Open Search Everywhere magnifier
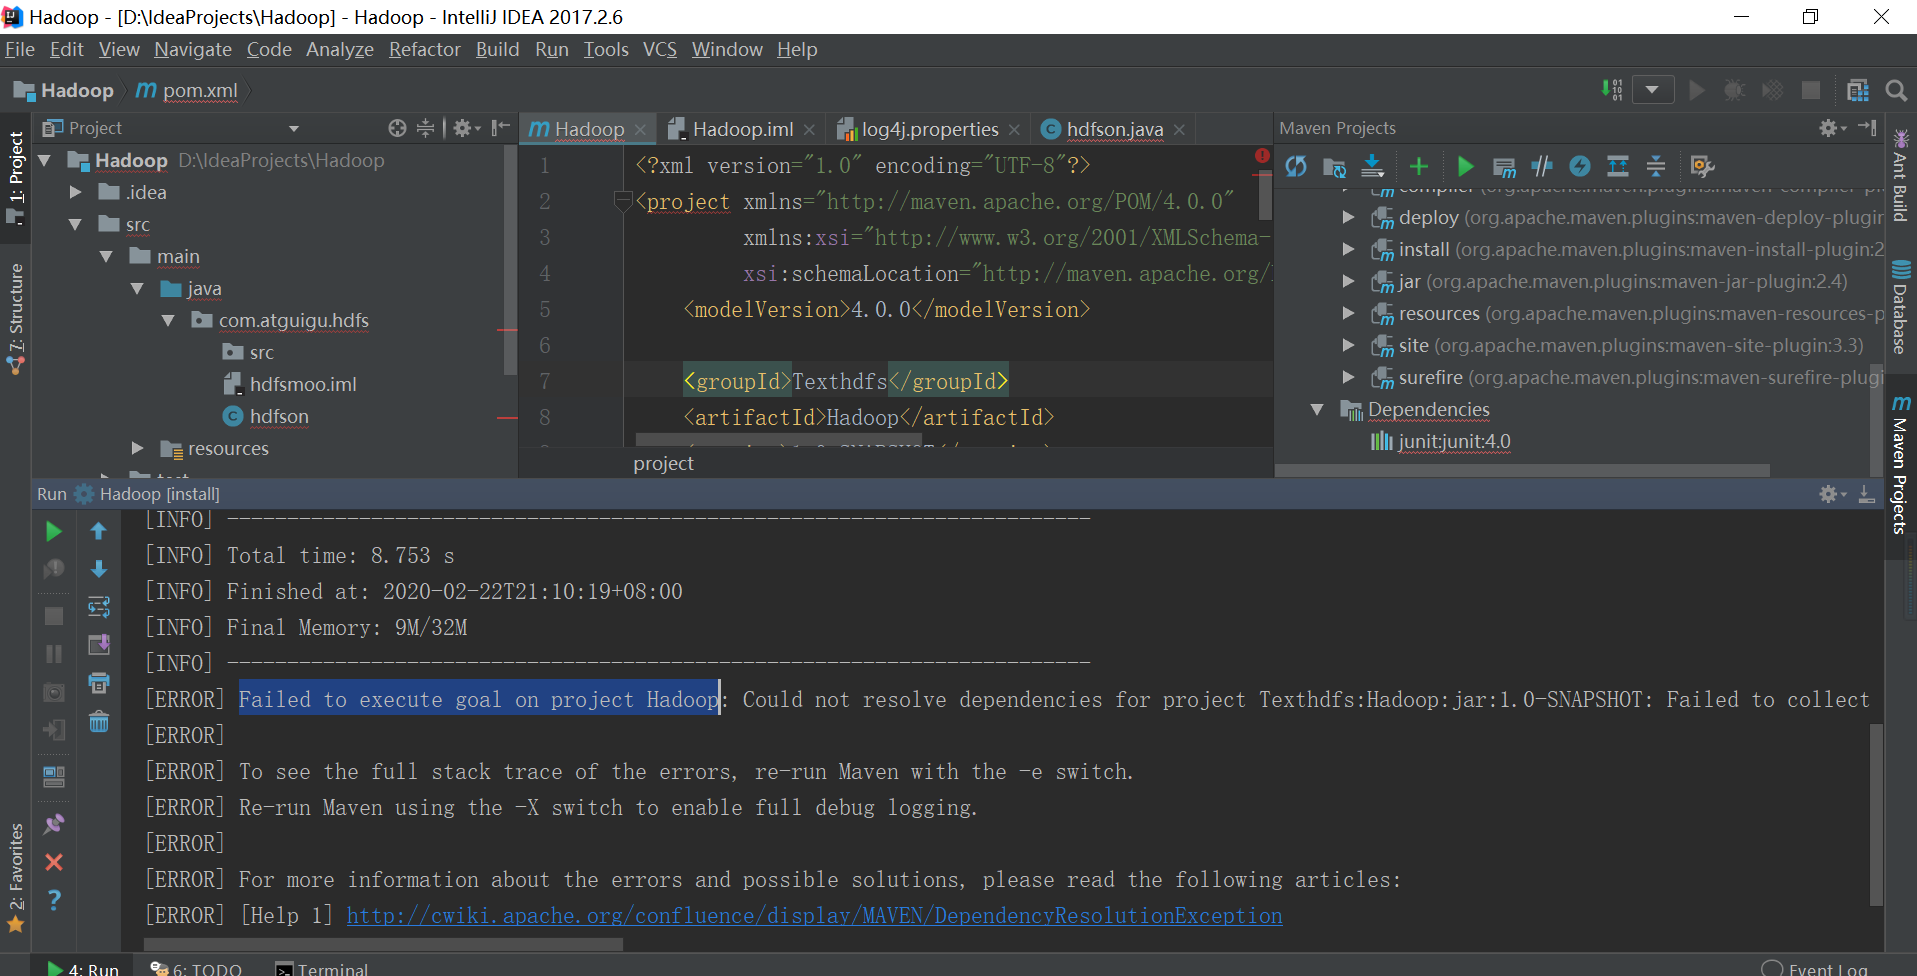The height and width of the screenshot is (976, 1917). point(1896,90)
